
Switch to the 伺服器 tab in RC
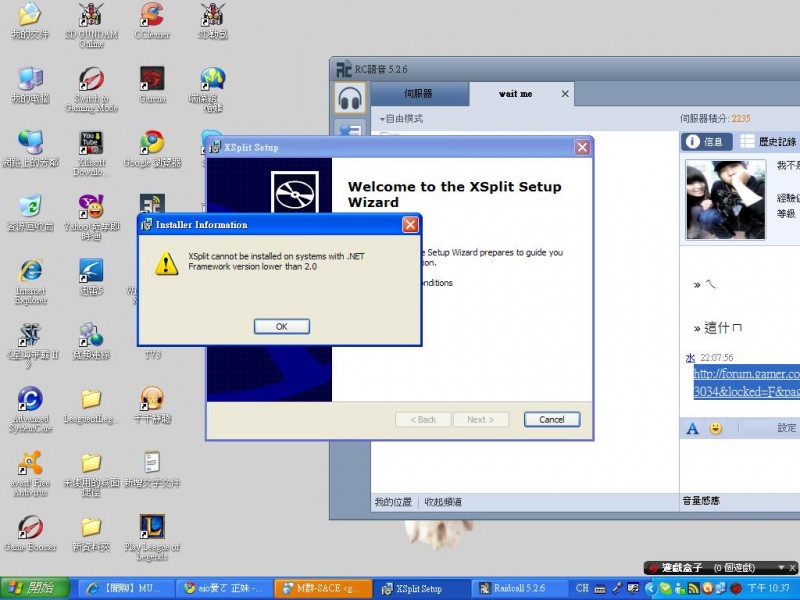point(418,94)
